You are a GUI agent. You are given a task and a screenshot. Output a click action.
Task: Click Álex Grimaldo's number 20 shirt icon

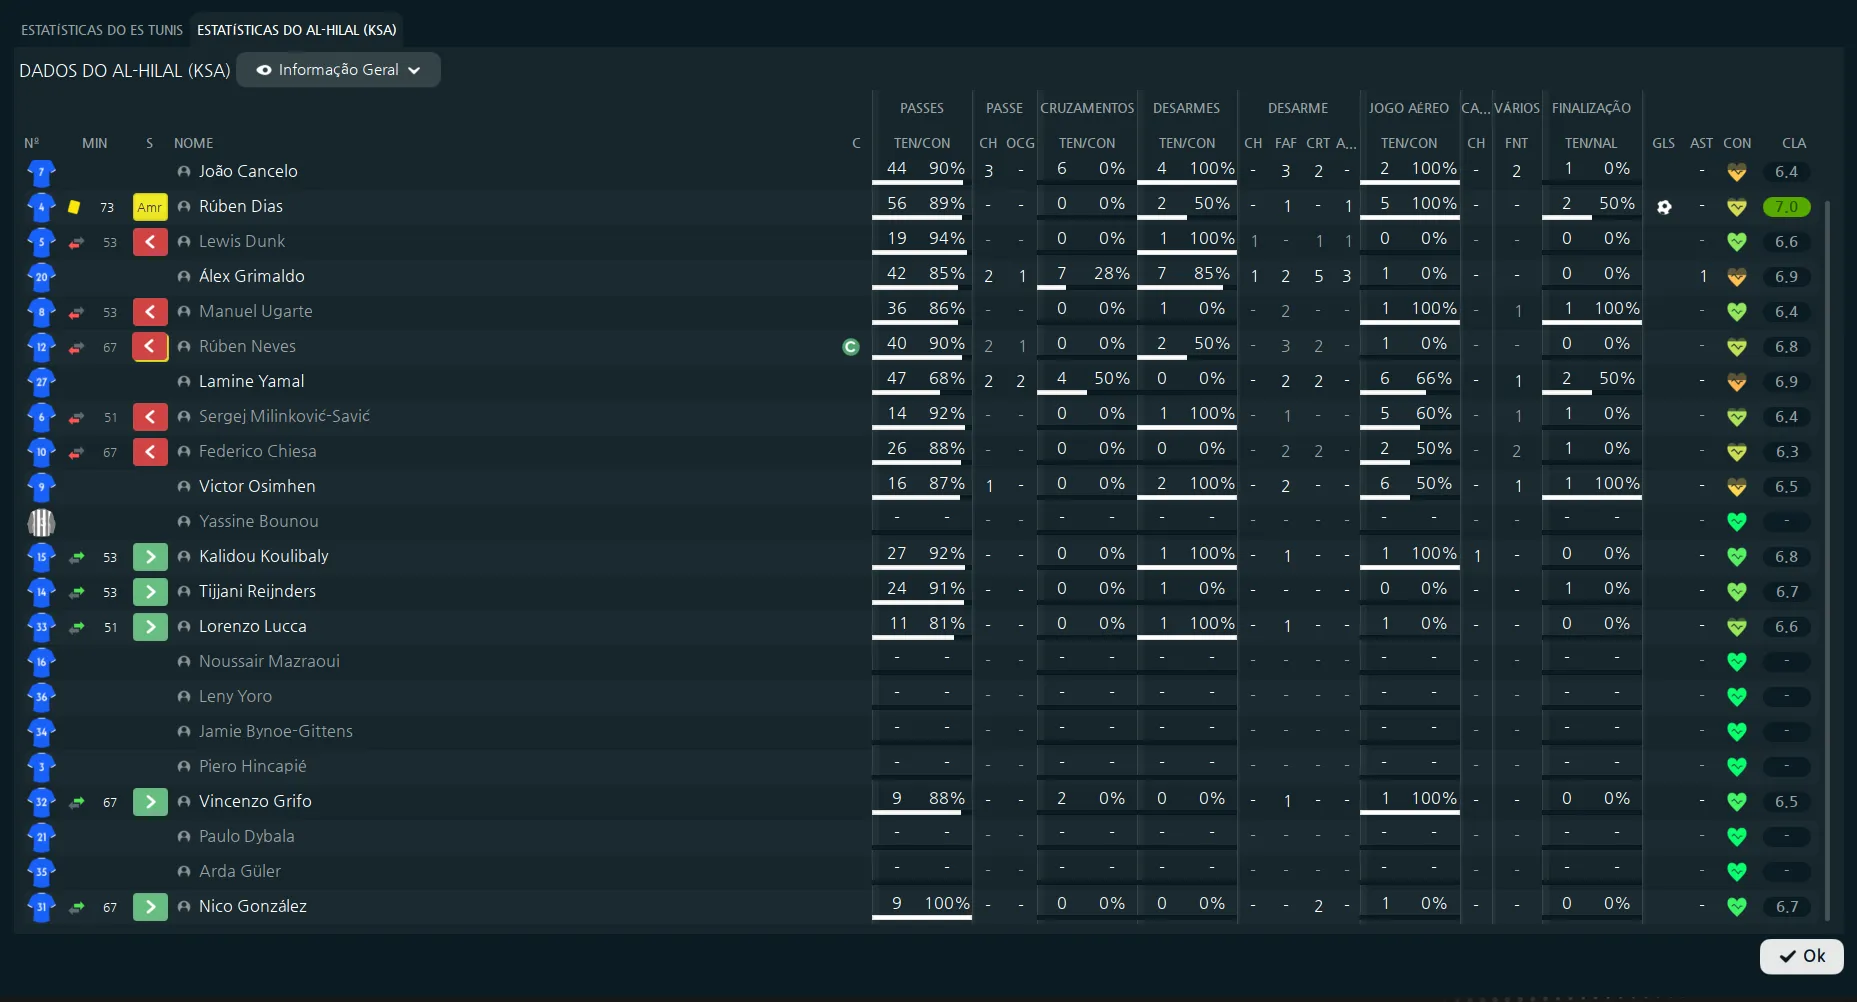click(x=41, y=277)
